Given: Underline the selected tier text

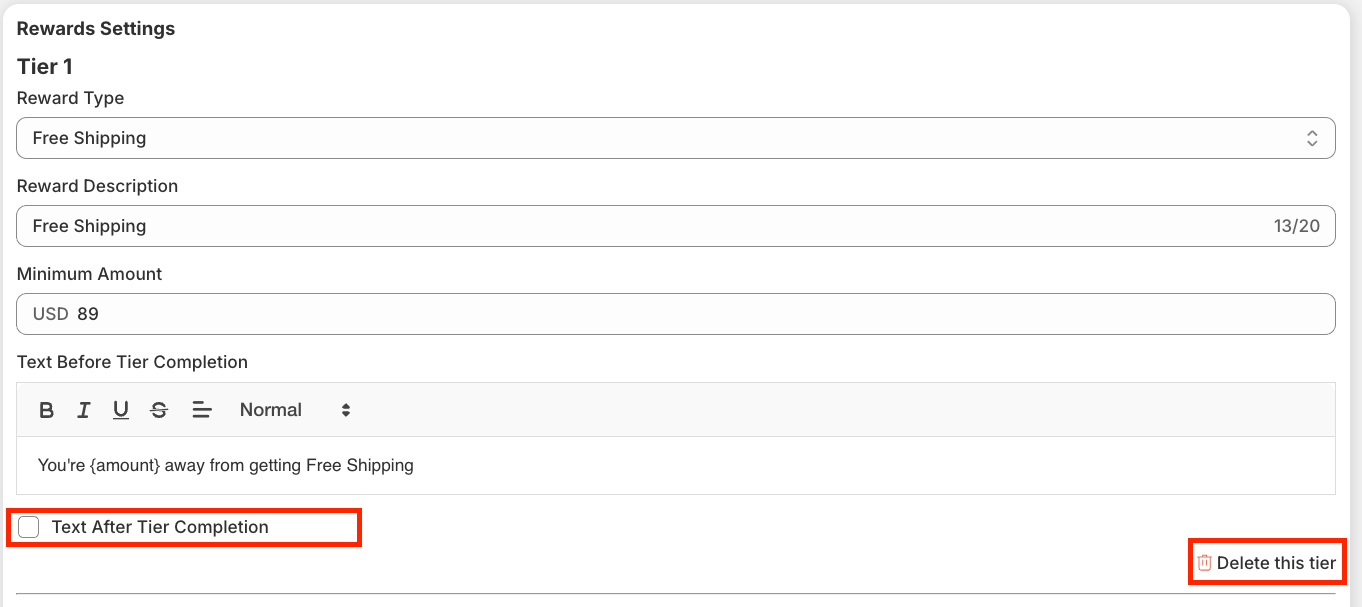Looking at the screenshot, I should (121, 410).
